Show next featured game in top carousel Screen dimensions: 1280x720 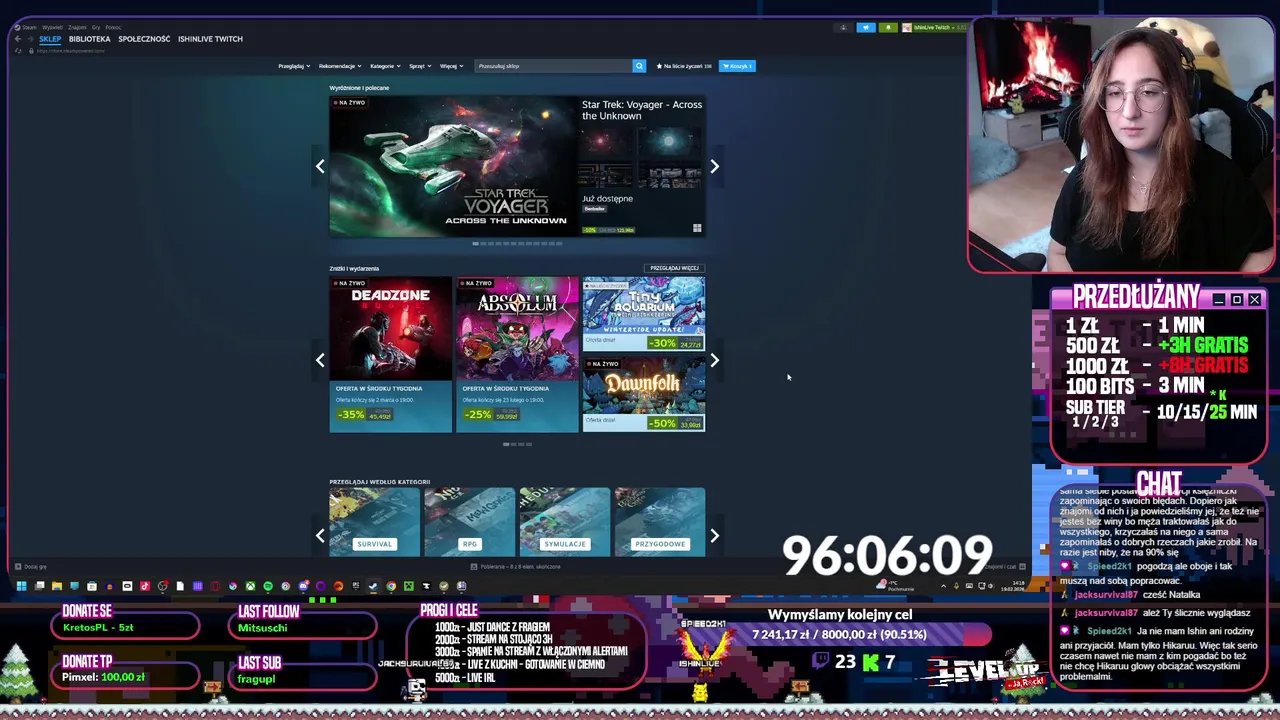tap(714, 166)
